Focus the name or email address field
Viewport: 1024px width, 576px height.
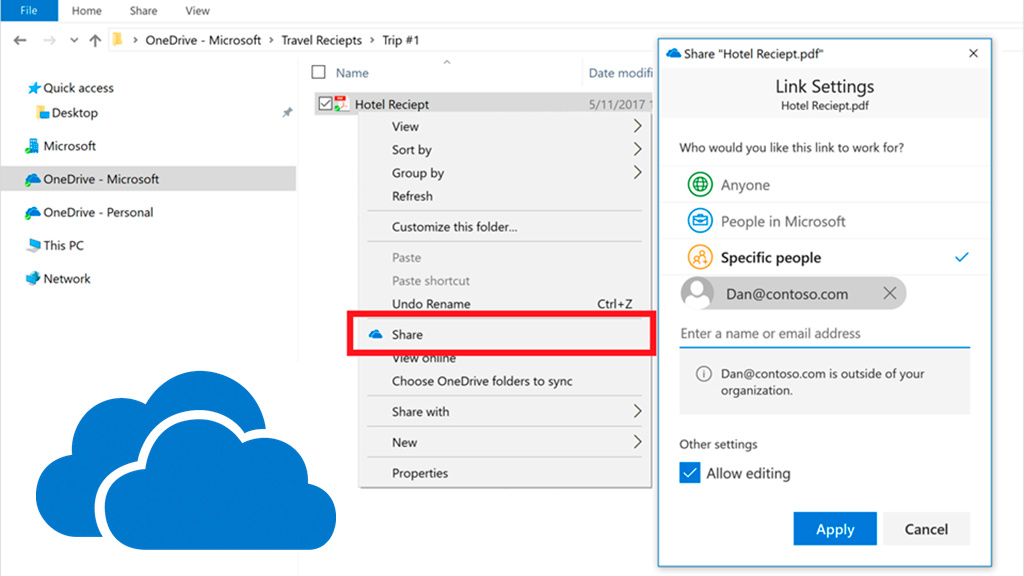tap(825, 334)
